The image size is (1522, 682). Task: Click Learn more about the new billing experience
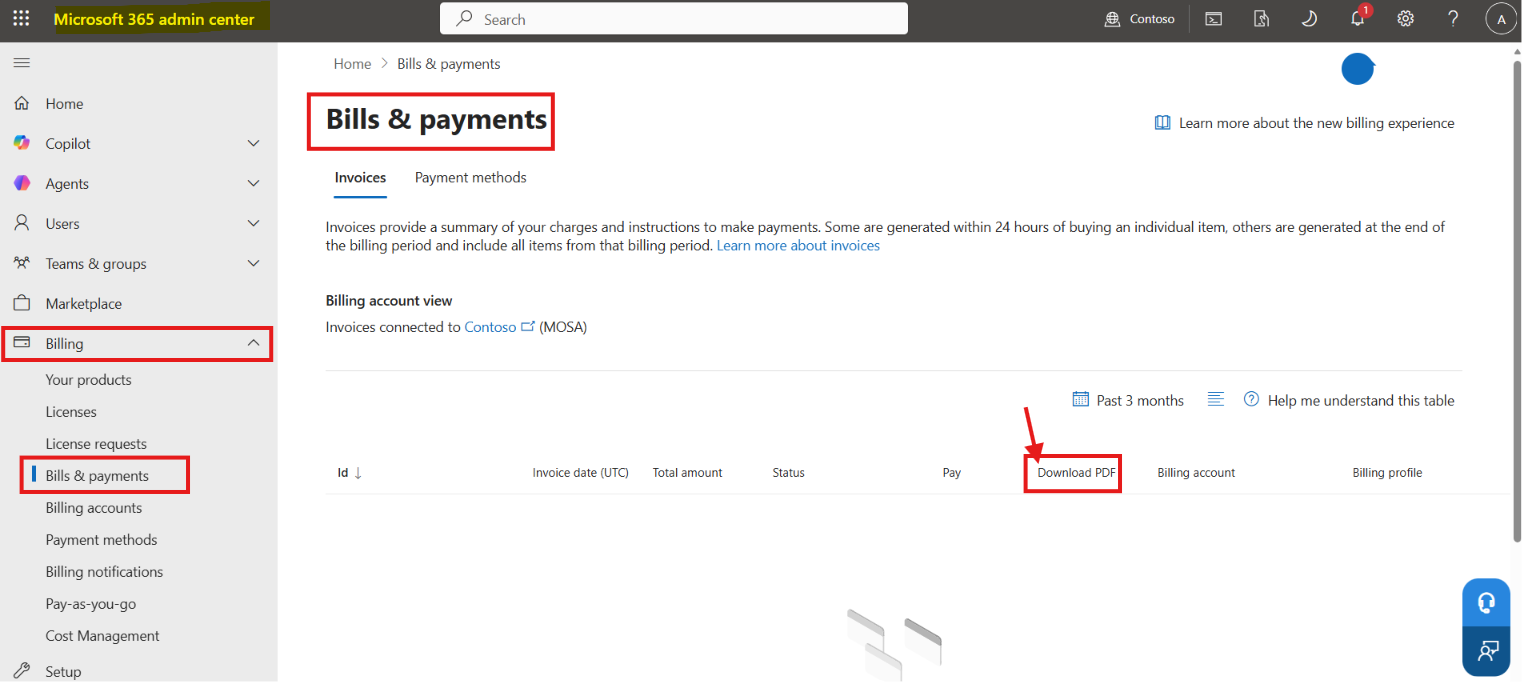coord(1305,123)
